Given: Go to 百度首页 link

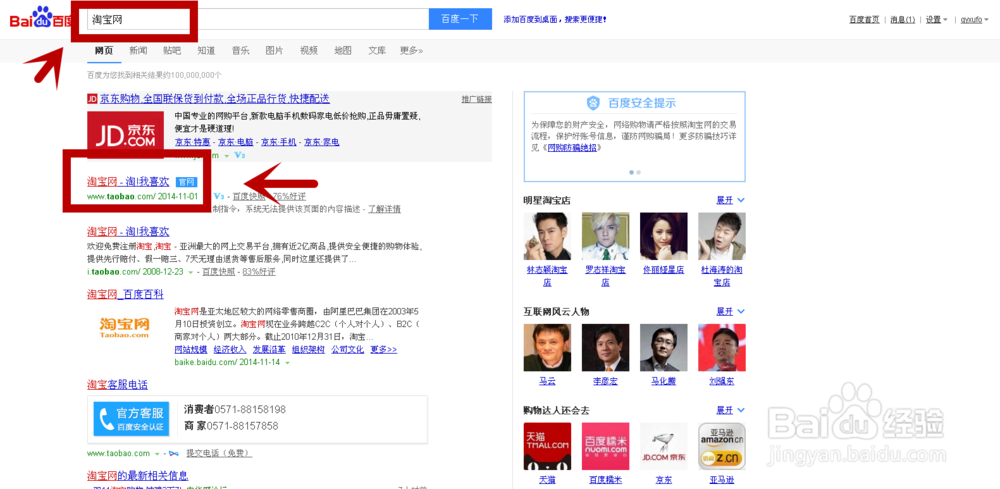Looking at the screenshot, I should tap(864, 20).
